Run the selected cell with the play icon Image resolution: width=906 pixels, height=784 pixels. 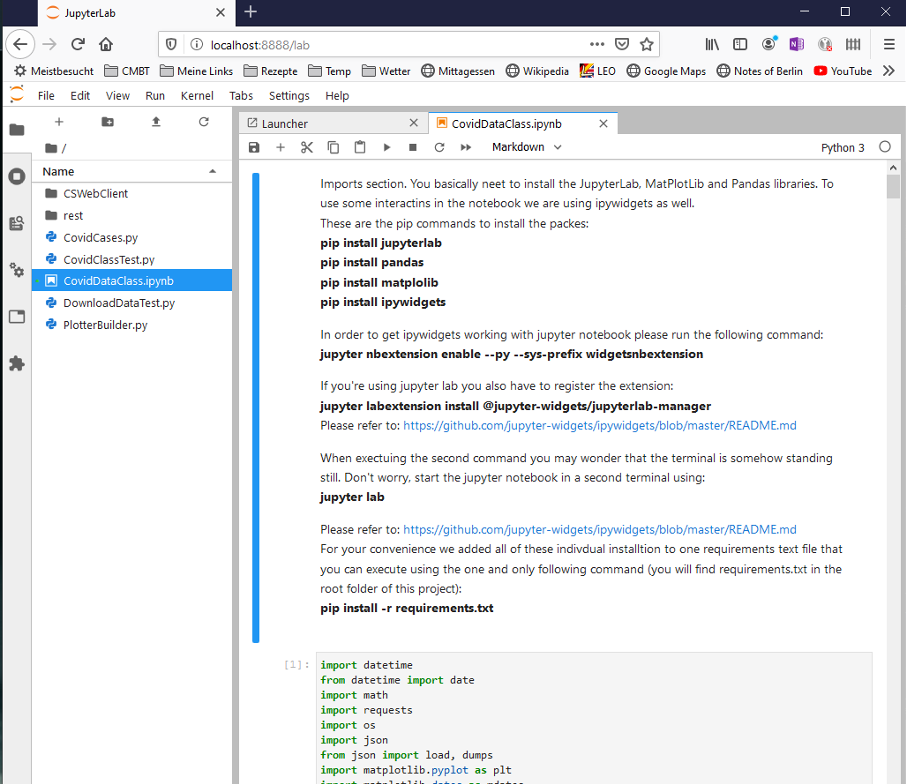[387, 147]
